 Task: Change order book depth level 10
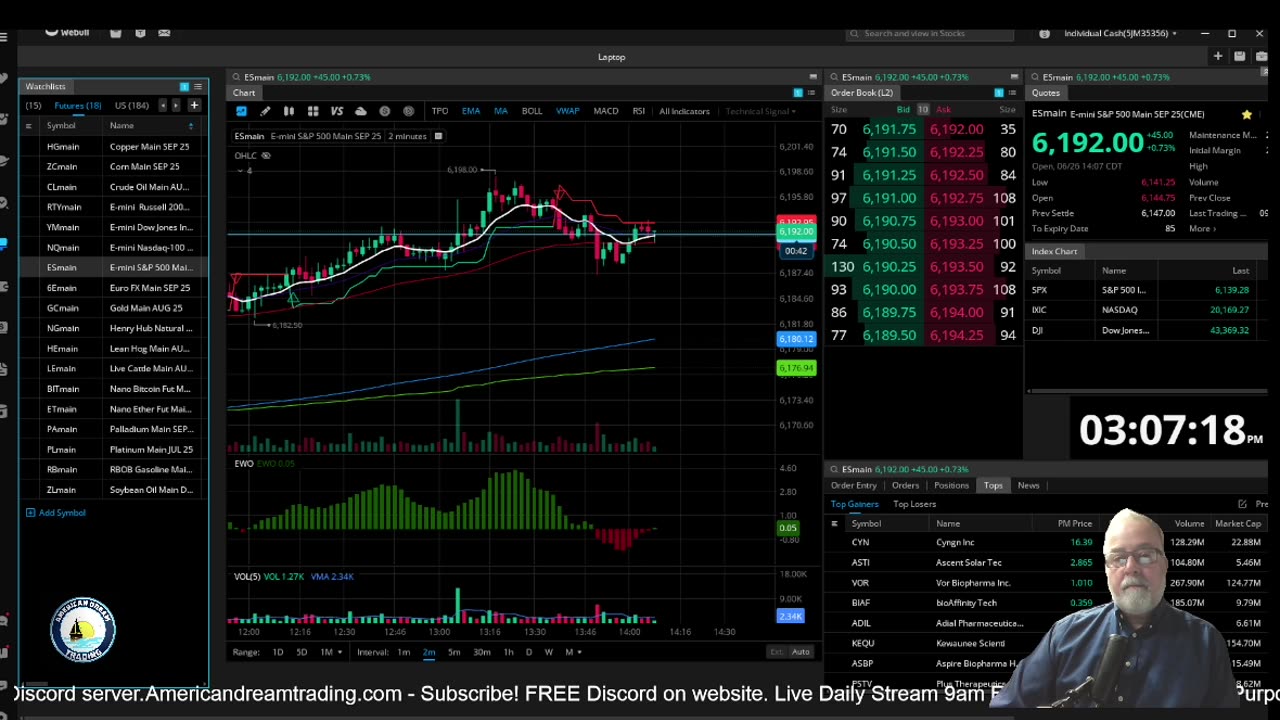923,110
